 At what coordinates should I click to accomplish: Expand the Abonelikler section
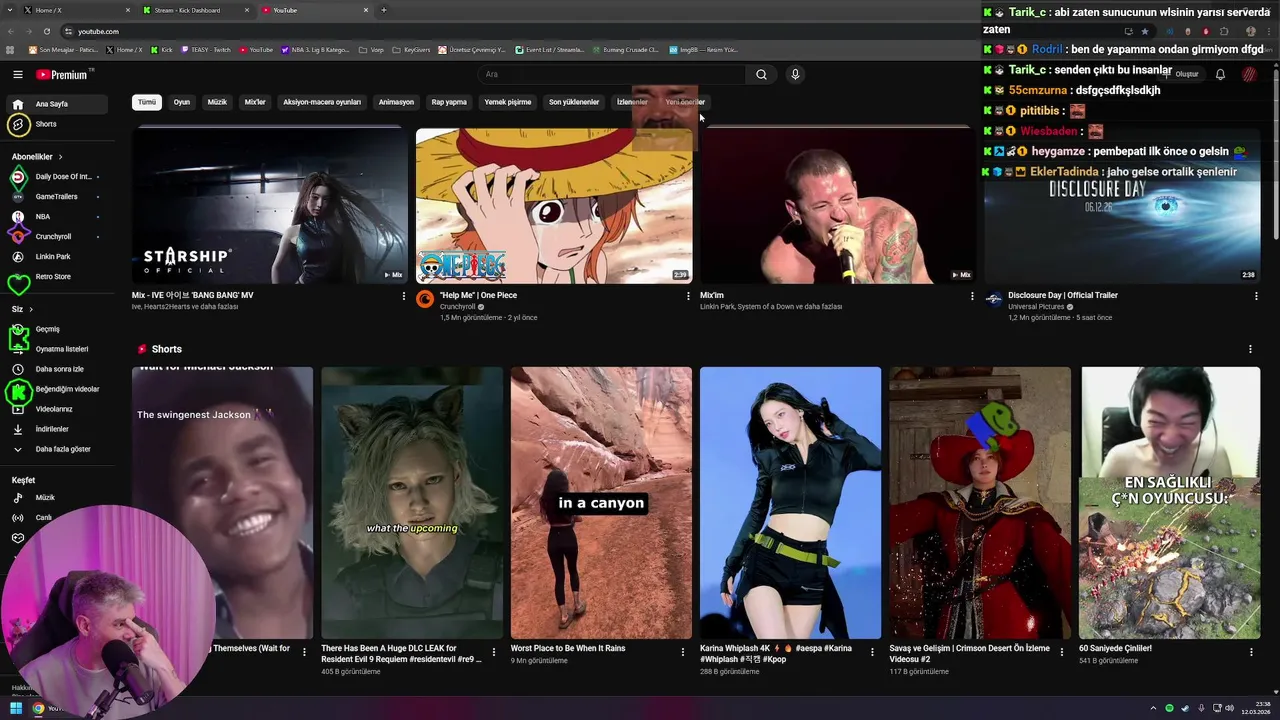pyautogui.click(x=37, y=157)
